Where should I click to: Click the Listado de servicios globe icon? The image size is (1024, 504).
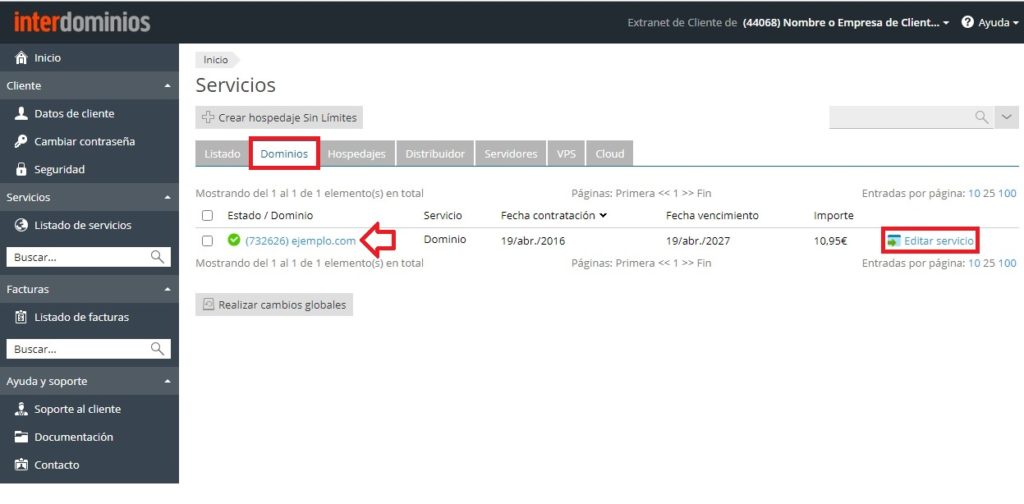pos(21,225)
